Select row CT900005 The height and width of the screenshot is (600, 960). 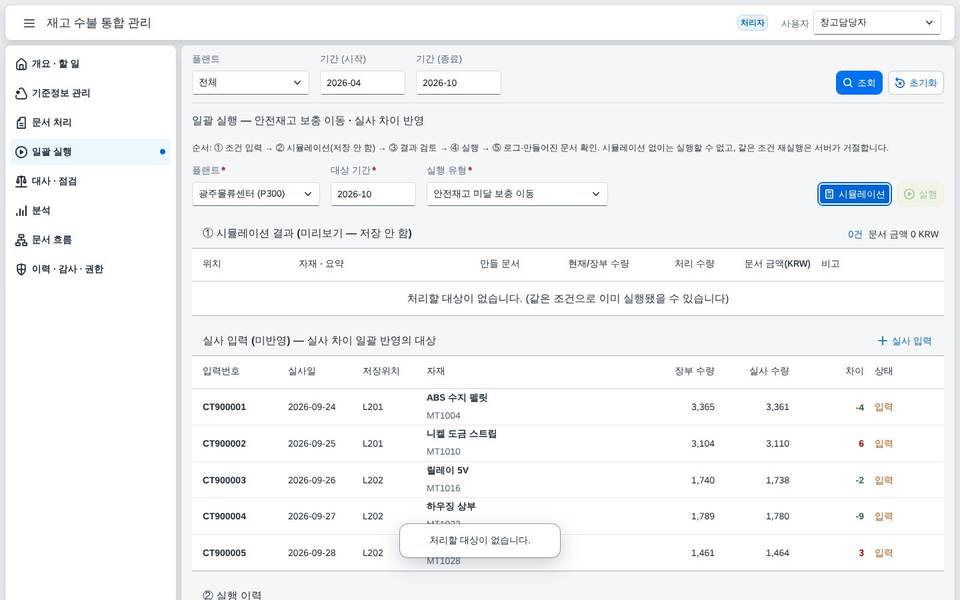(x=568, y=553)
